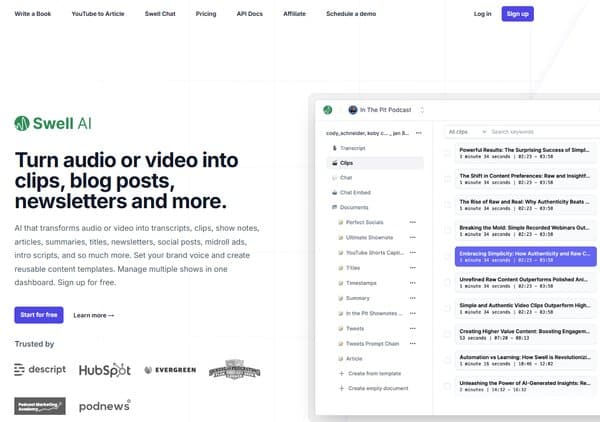The height and width of the screenshot is (422, 600).
Task: Click the Search keywords field
Action: coord(543,132)
